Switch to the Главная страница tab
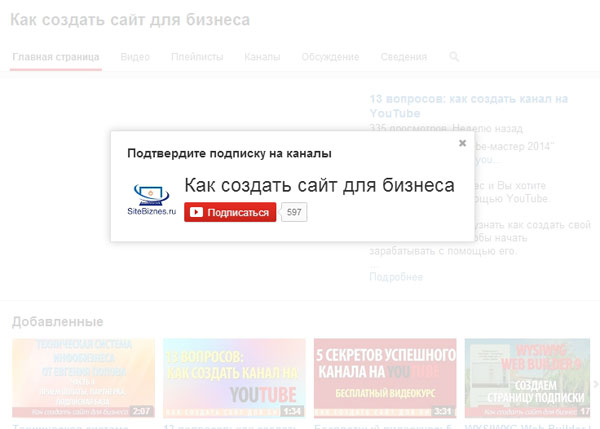The height and width of the screenshot is (429, 600). click(56, 57)
